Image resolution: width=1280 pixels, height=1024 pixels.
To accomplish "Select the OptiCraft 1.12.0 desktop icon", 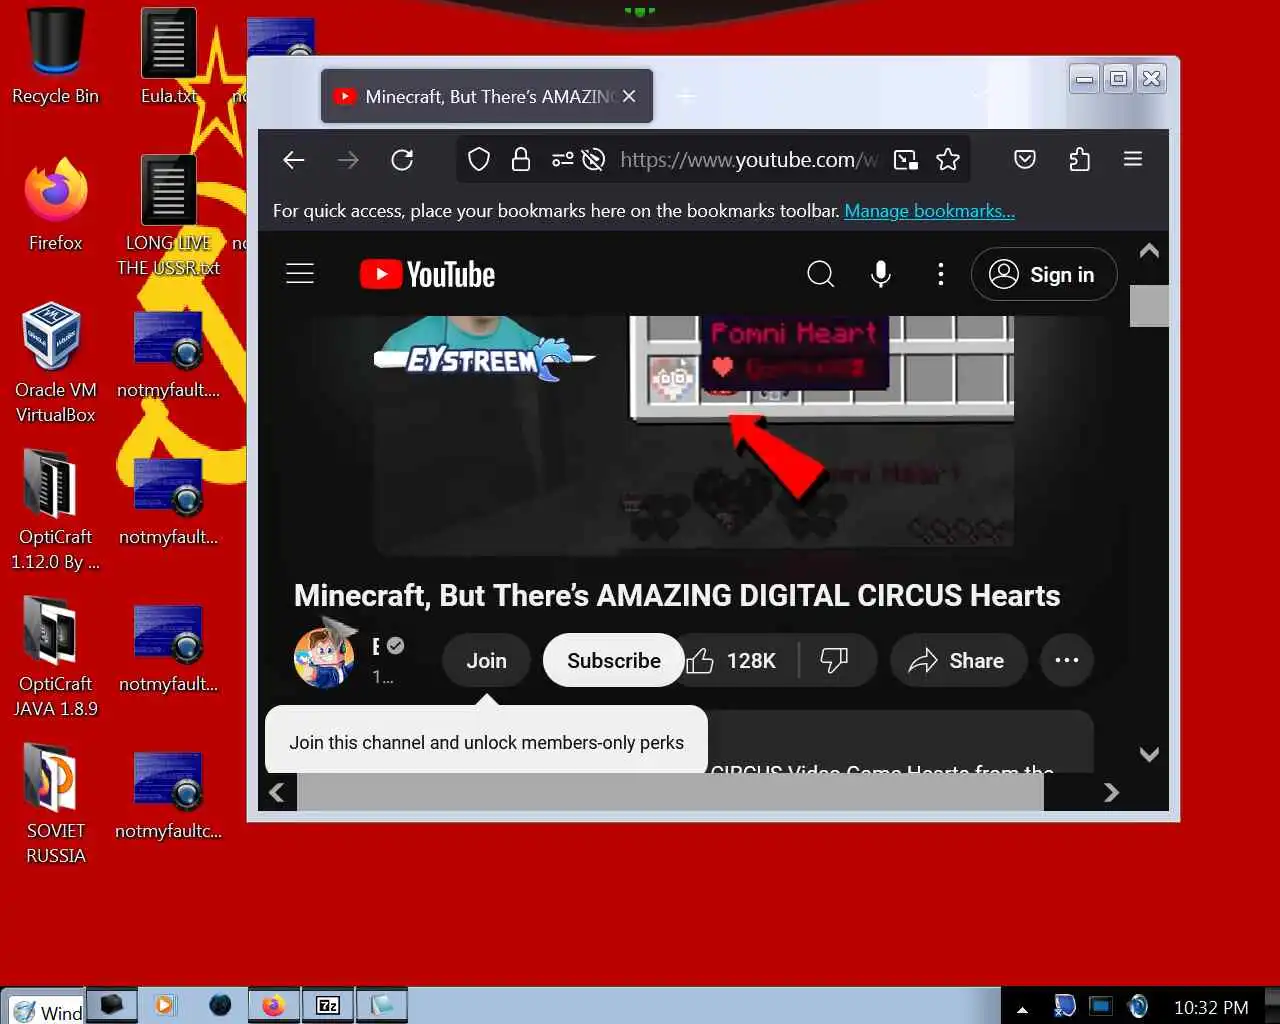I will point(55,511).
